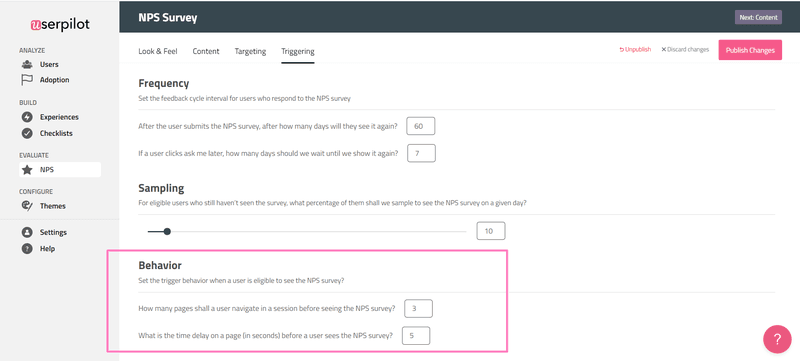Click the Adoption flag icon
This screenshot has height=361, width=800.
coord(27,80)
